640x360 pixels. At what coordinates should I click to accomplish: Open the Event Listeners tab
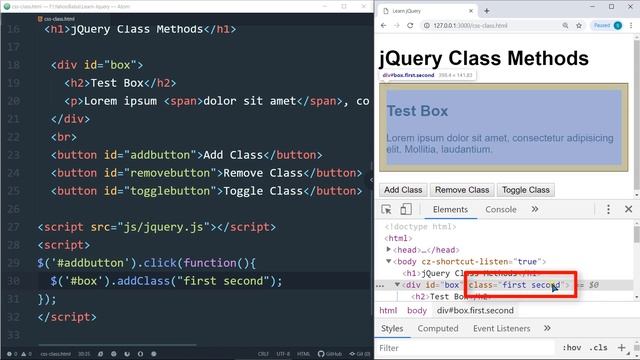pyautogui.click(x=502, y=329)
